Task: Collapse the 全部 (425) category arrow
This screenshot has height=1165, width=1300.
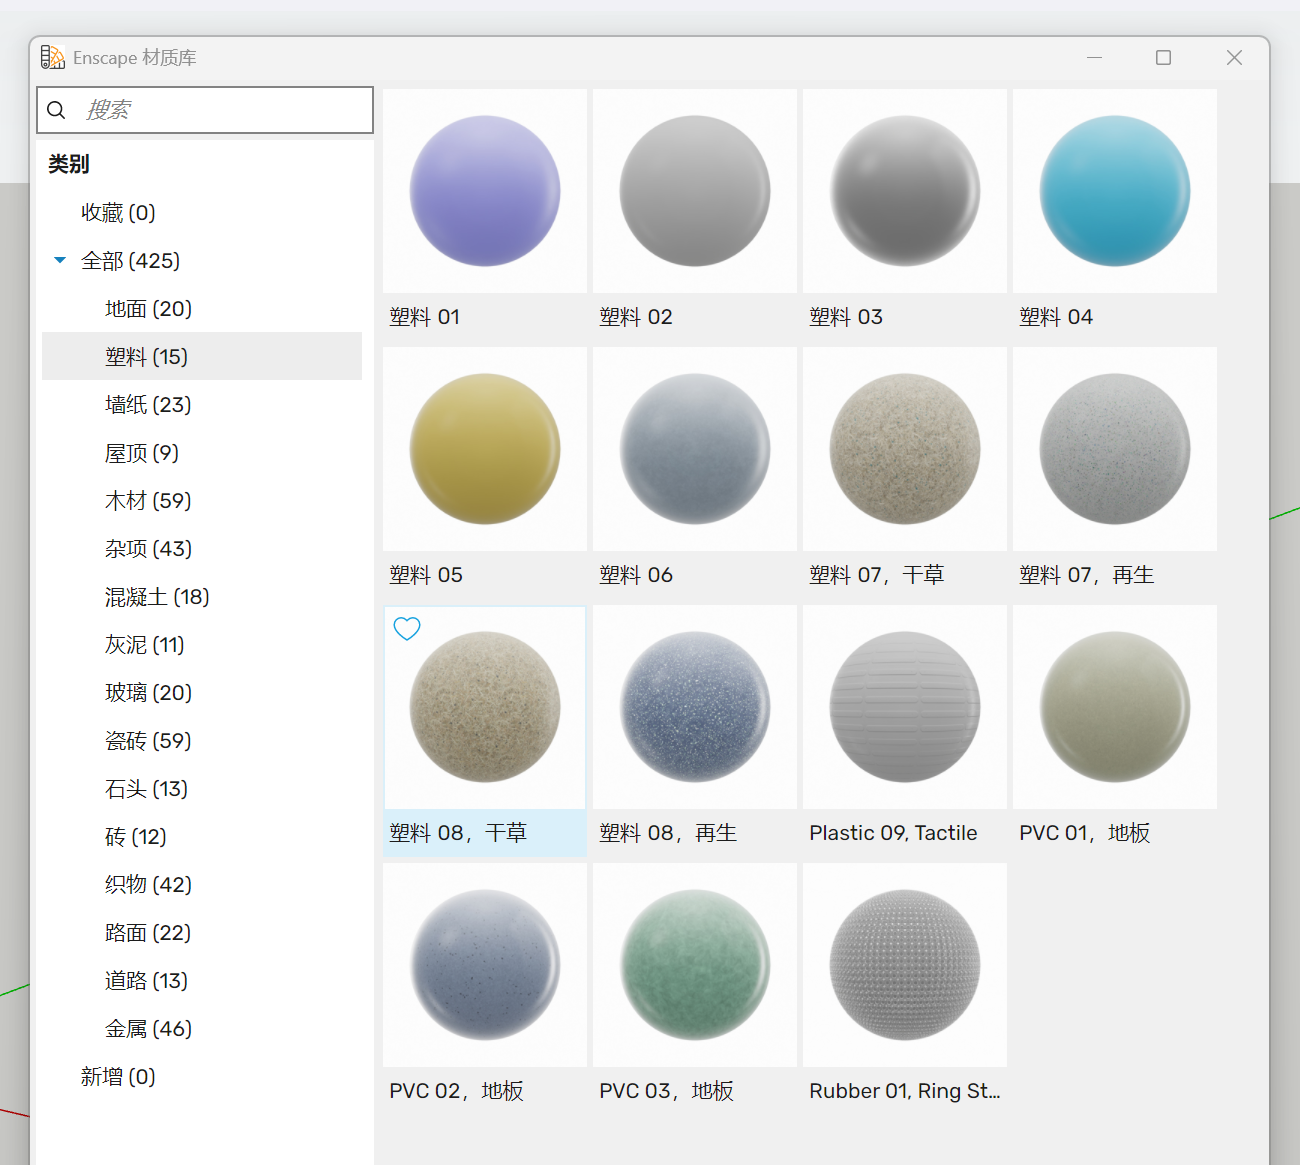Action: (x=60, y=261)
